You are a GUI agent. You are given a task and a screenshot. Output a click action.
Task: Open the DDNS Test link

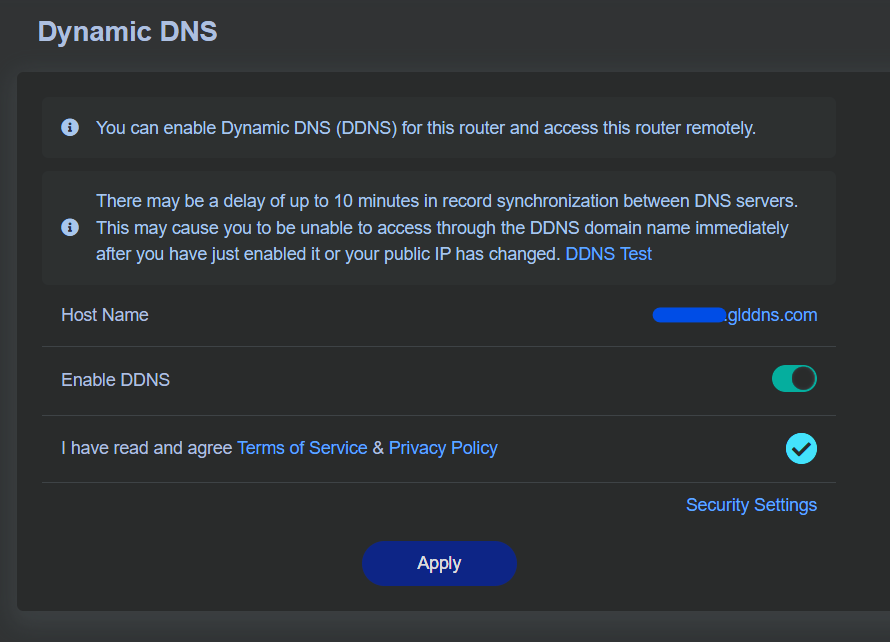click(x=608, y=253)
